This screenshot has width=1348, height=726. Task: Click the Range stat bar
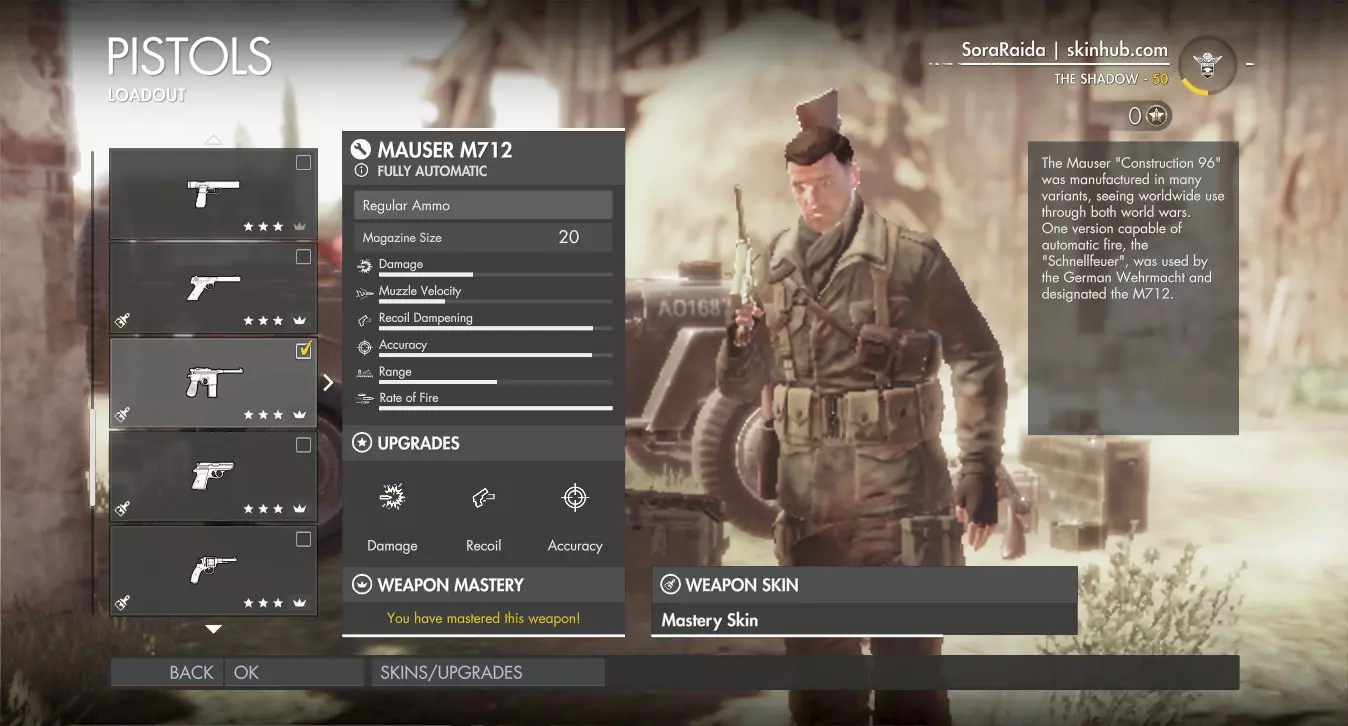coord(495,381)
